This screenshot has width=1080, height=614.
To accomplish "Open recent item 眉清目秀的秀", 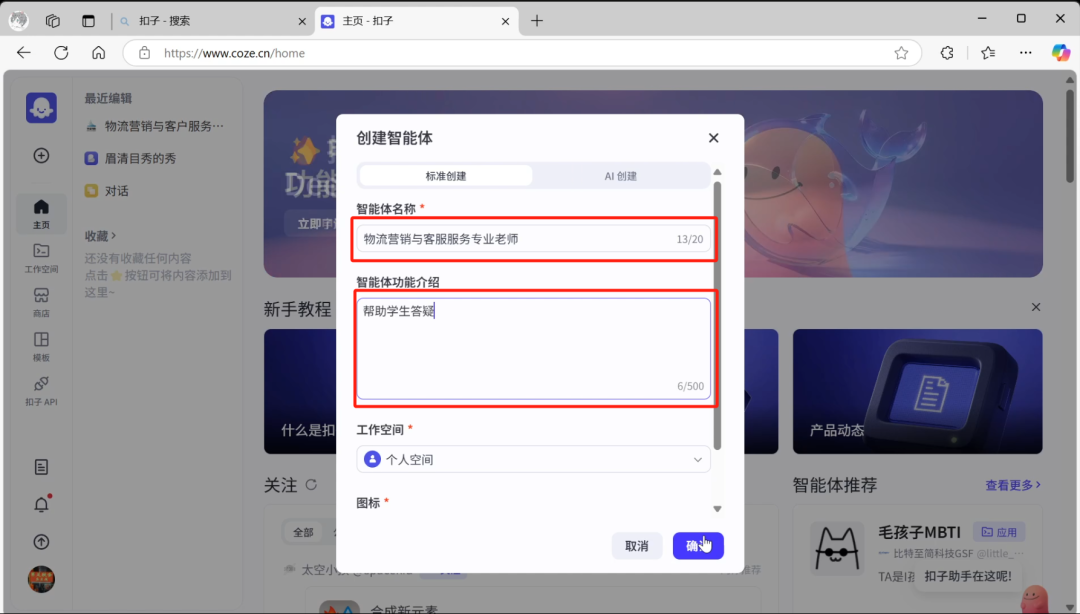I will coord(140,158).
